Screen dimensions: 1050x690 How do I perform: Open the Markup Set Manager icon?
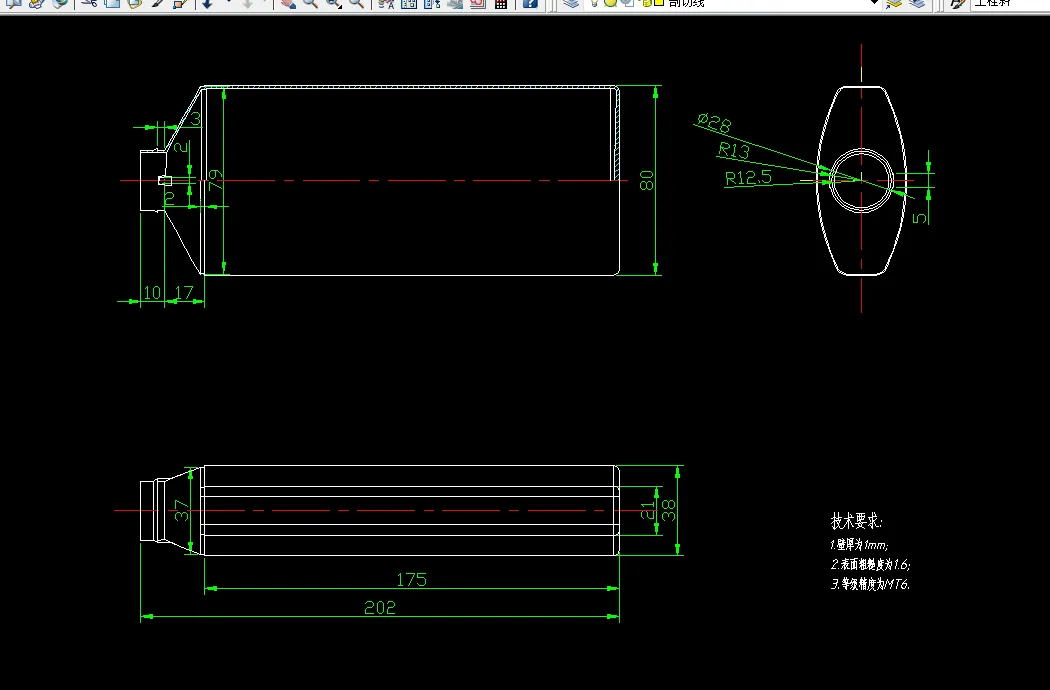click(x=477, y=3)
